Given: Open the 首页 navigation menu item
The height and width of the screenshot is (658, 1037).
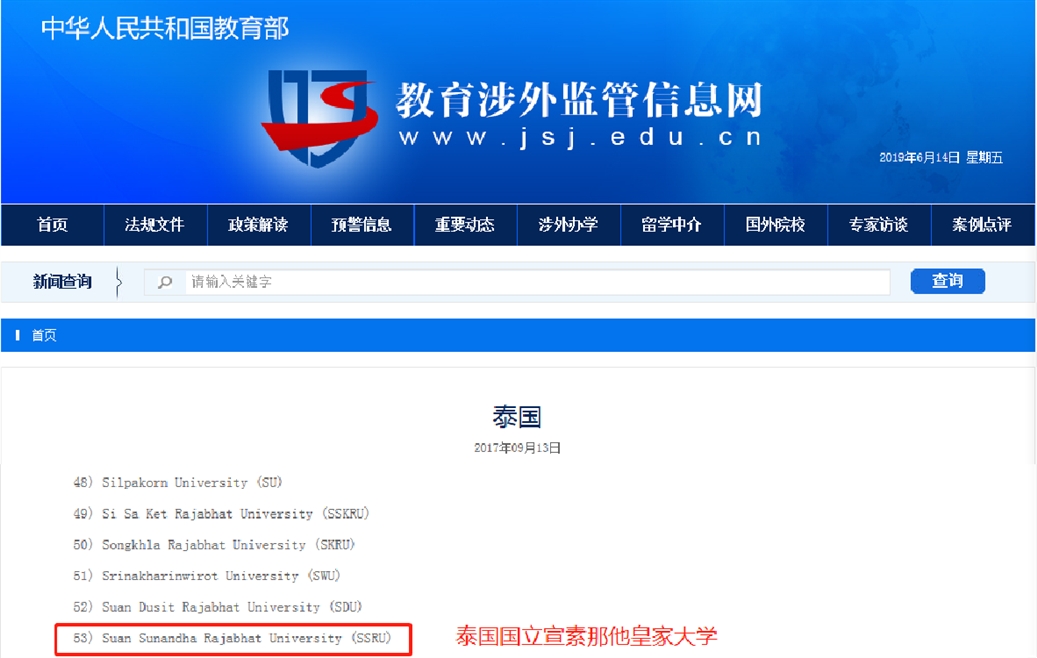Looking at the screenshot, I should (52, 225).
